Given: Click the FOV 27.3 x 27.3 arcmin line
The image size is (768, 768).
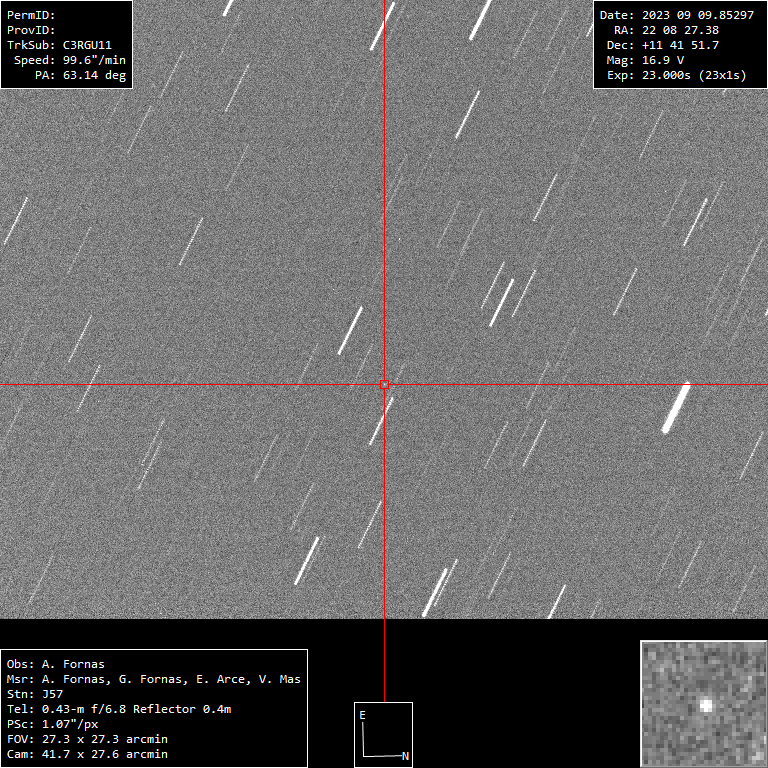Looking at the screenshot, I should pyautogui.click(x=87, y=739).
